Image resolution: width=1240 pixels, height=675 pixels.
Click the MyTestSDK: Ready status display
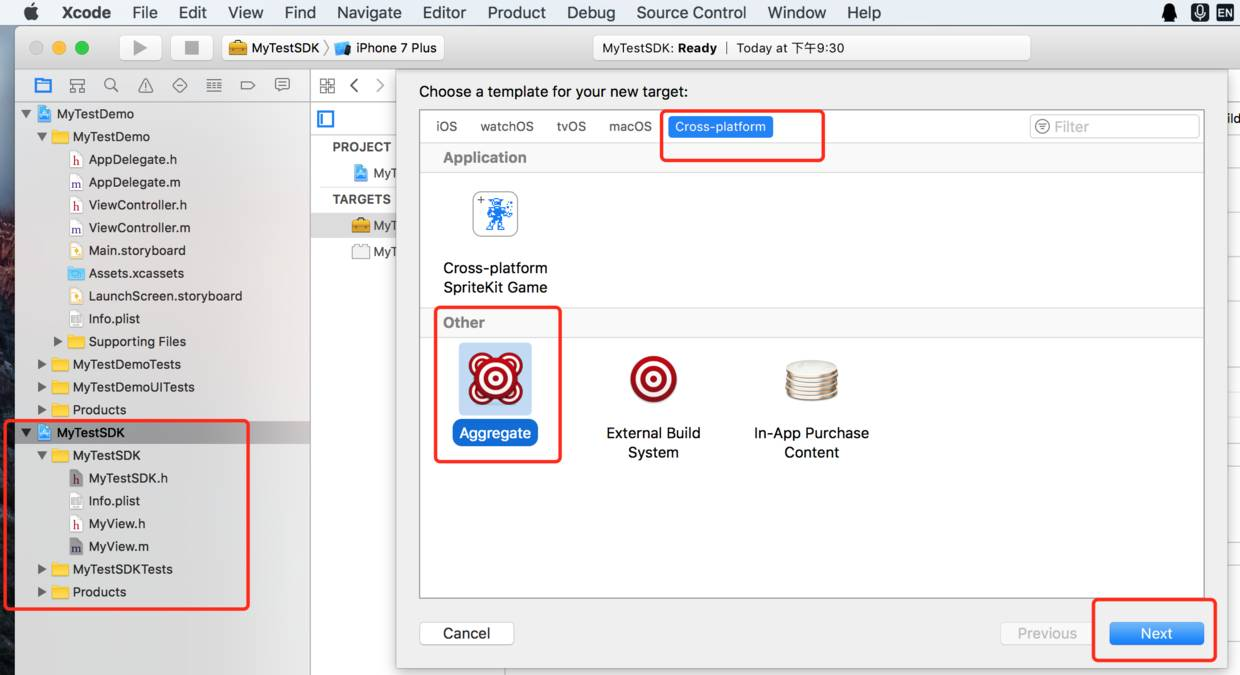point(811,48)
